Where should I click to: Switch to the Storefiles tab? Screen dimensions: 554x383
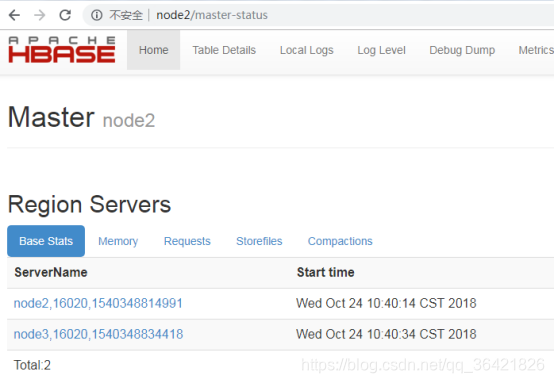click(x=259, y=241)
